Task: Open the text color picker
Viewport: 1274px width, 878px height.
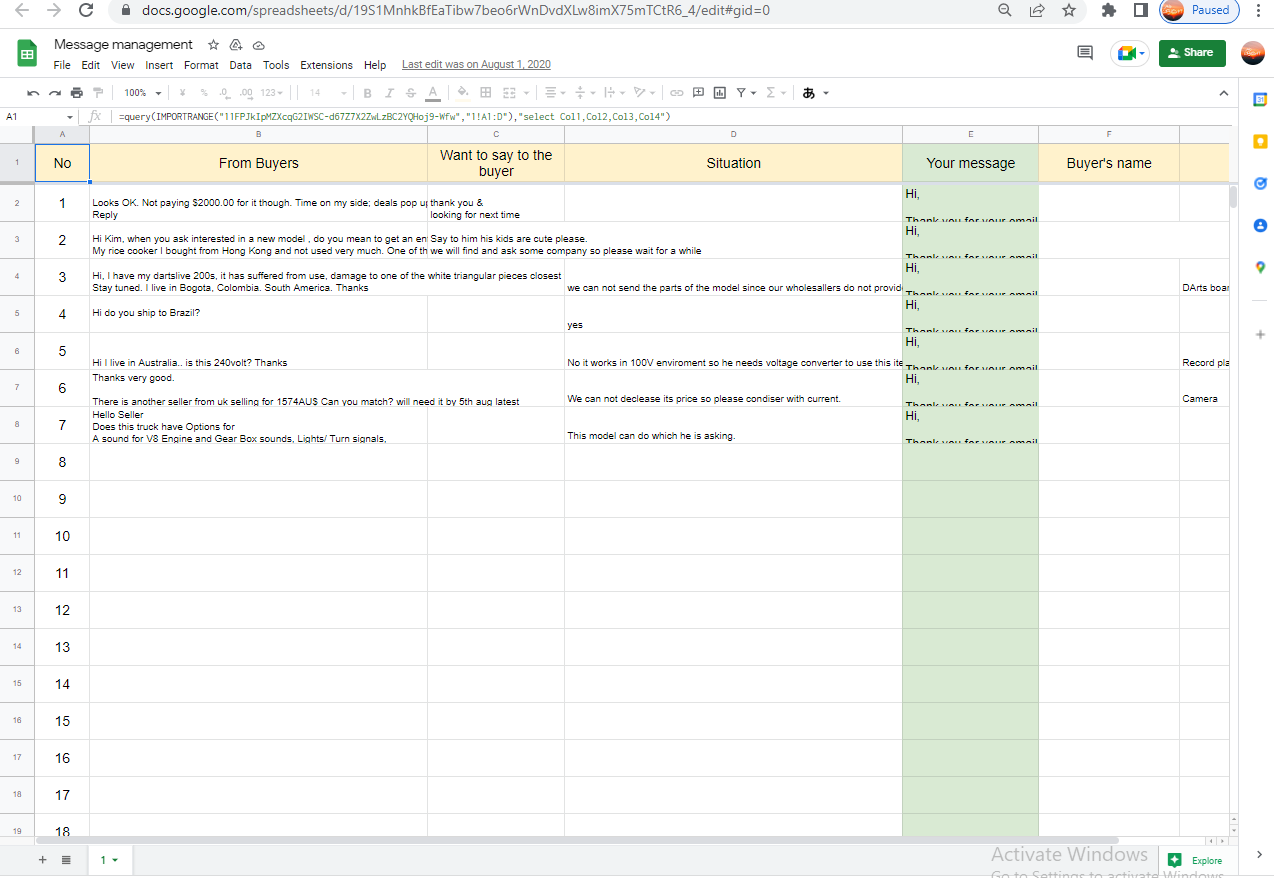Action: coord(432,93)
